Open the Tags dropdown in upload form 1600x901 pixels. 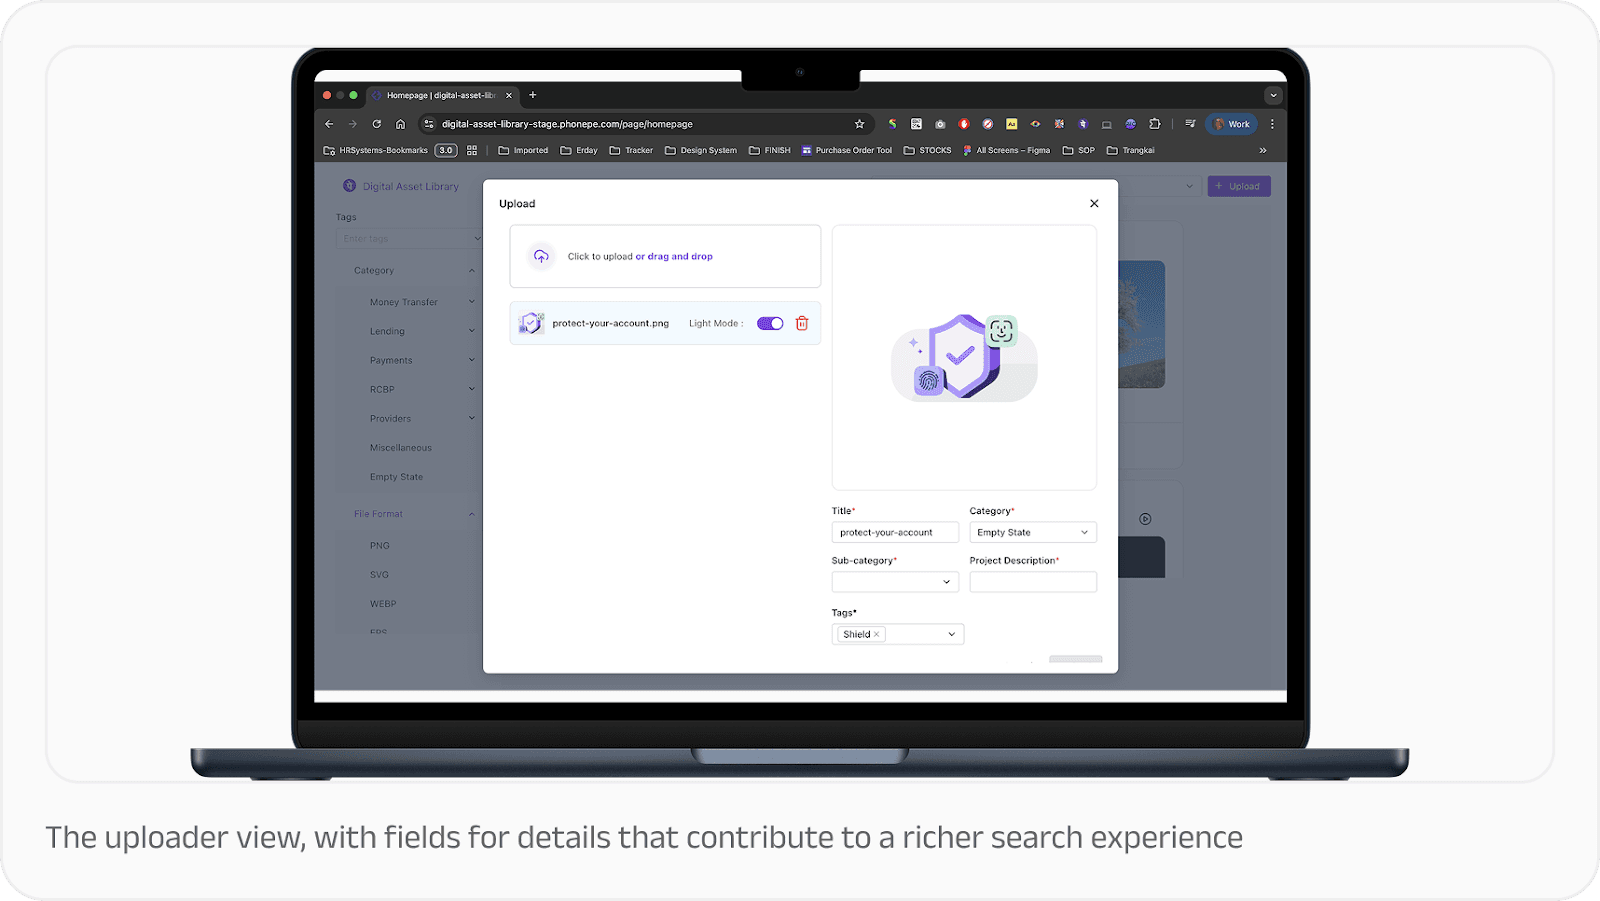pos(951,634)
